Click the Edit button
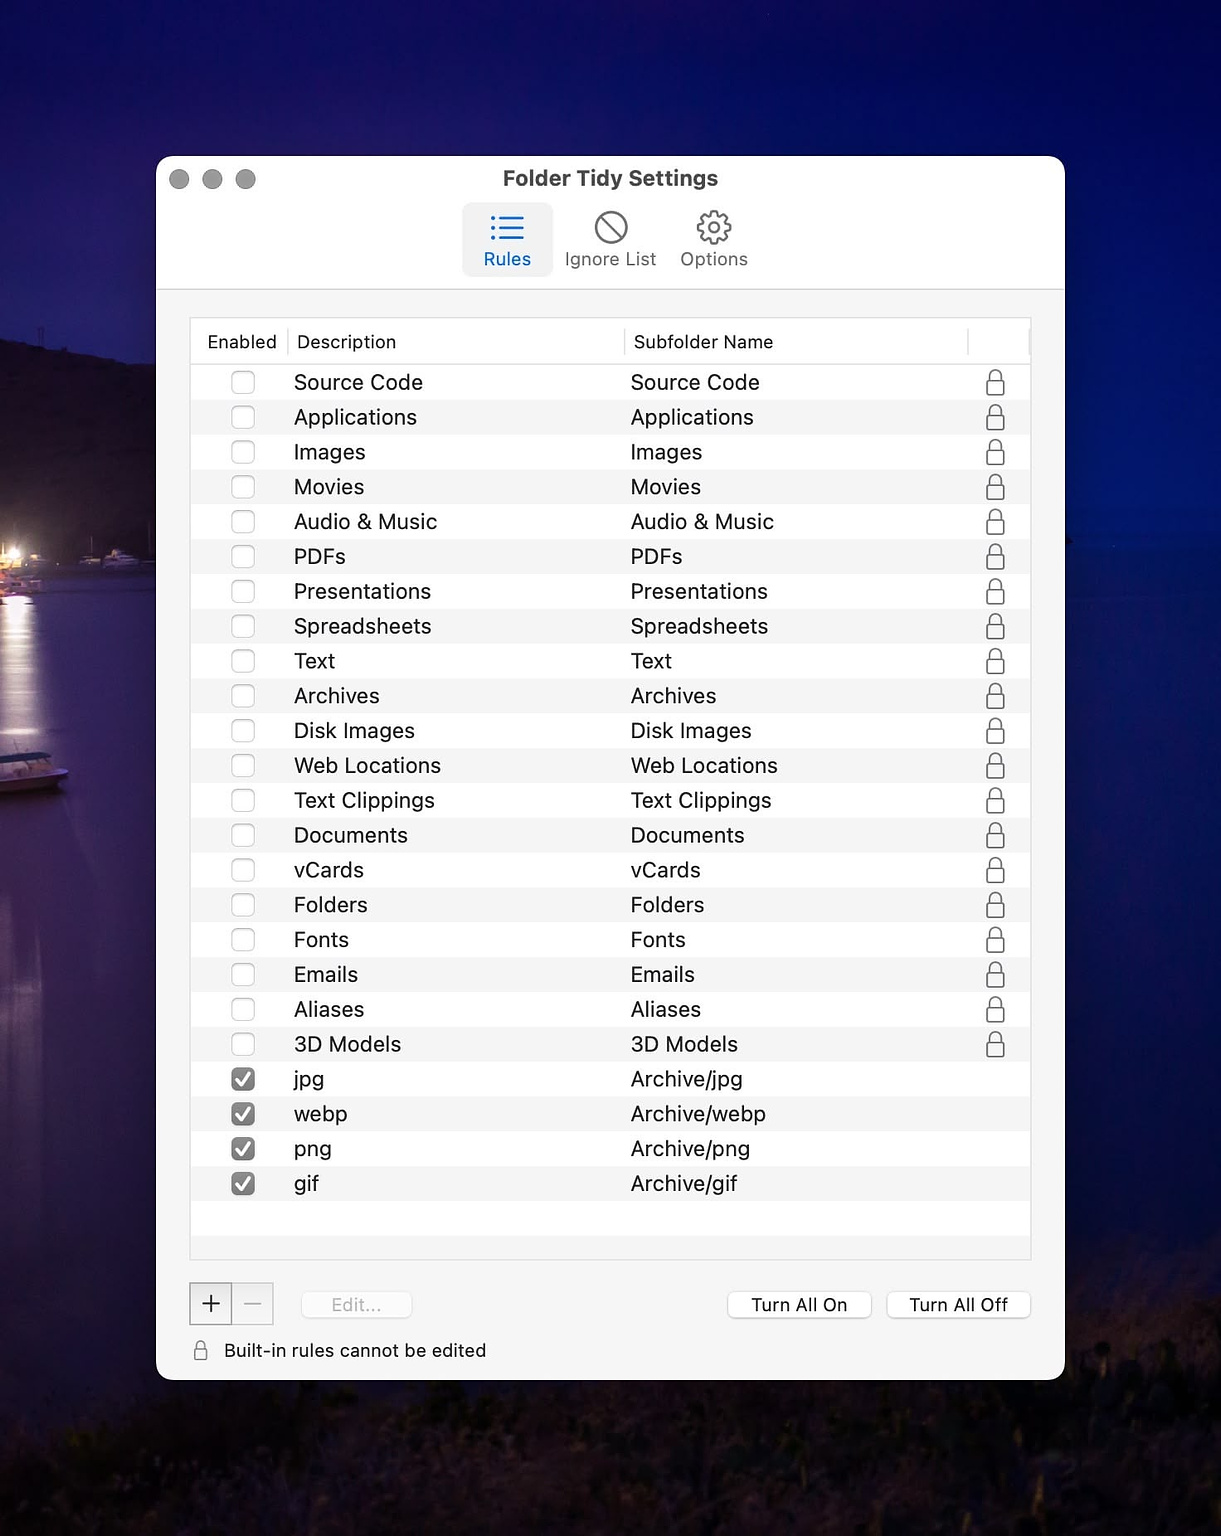Image resolution: width=1221 pixels, height=1536 pixels. coord(355,1304)
